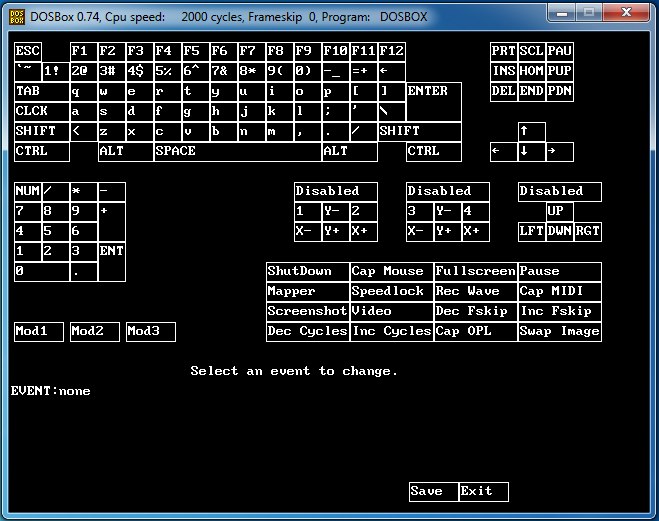Click the PAU pause key
This screenshot has width=659, height=521.
(x=560, y=51)
